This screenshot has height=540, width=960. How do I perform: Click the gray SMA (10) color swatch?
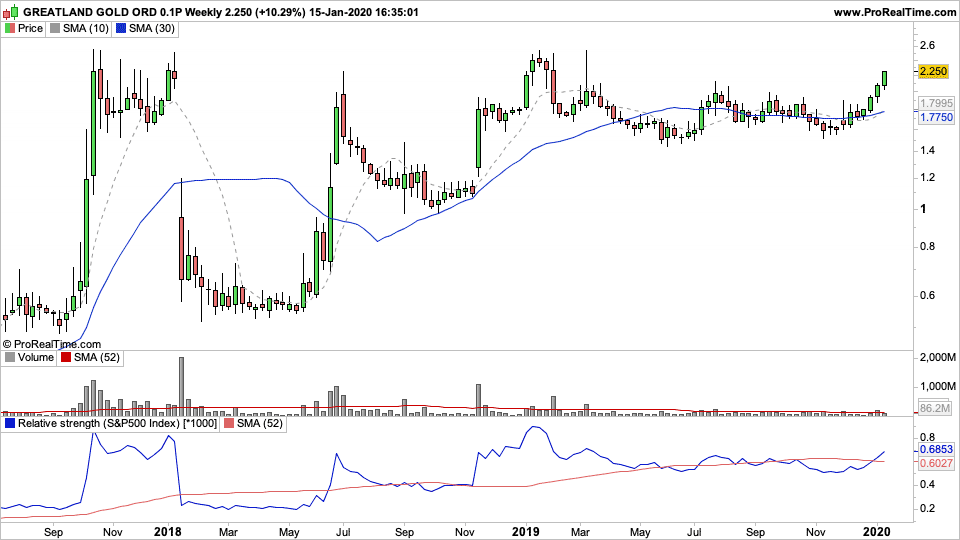tap(55, 28)
